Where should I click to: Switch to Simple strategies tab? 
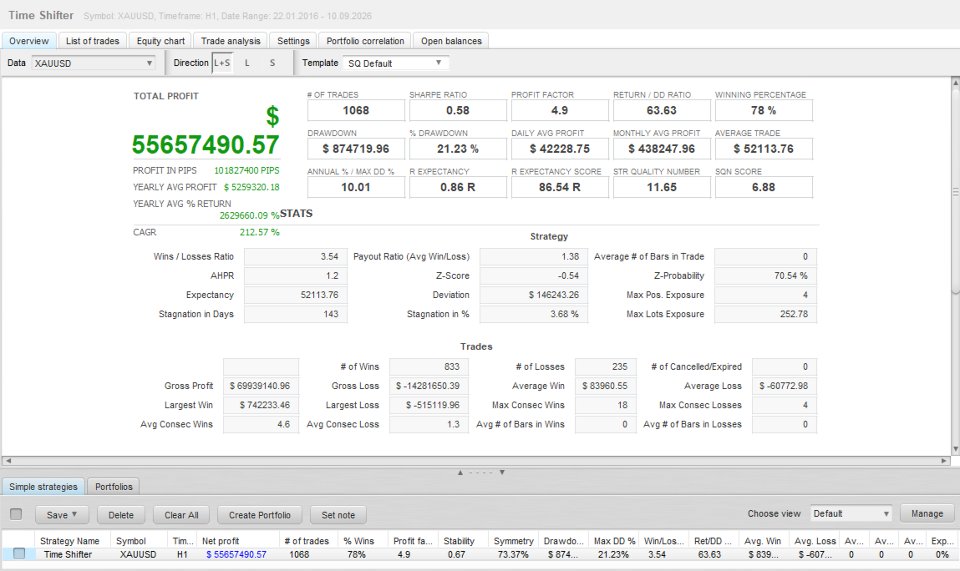click(43, 487)
